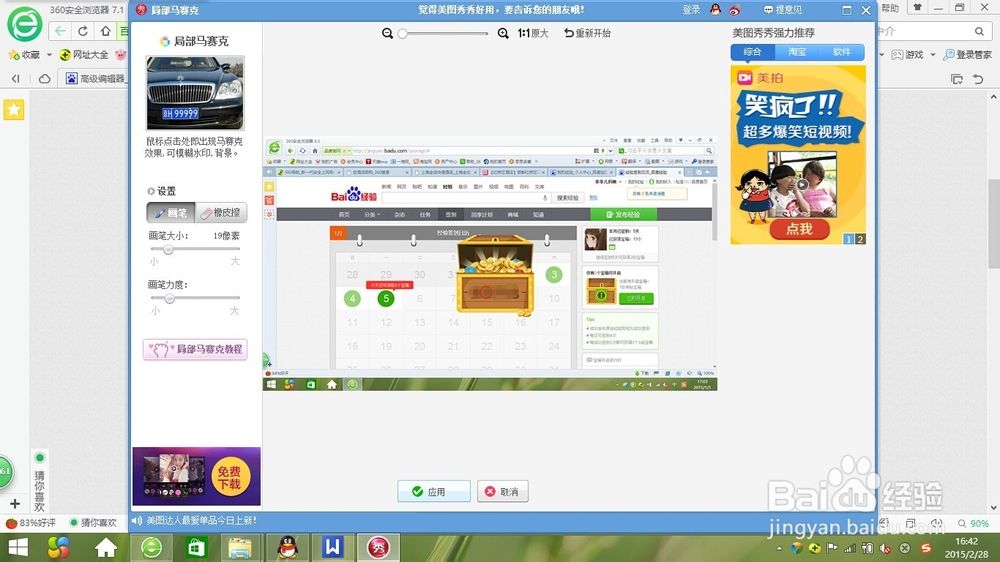Click the 360 browser logo icon

[24, 24]
